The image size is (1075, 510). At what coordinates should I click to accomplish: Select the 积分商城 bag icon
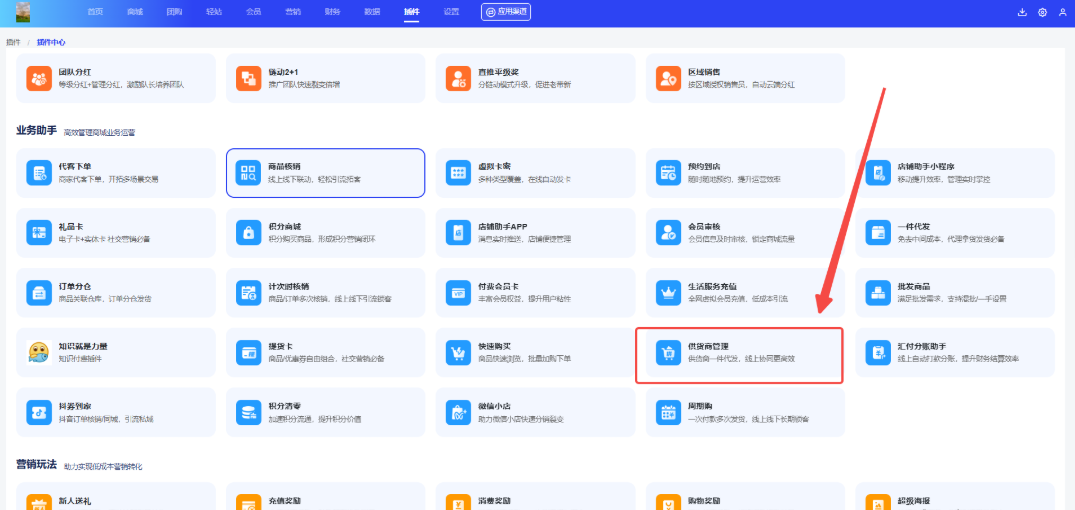[x=248, y=233]
